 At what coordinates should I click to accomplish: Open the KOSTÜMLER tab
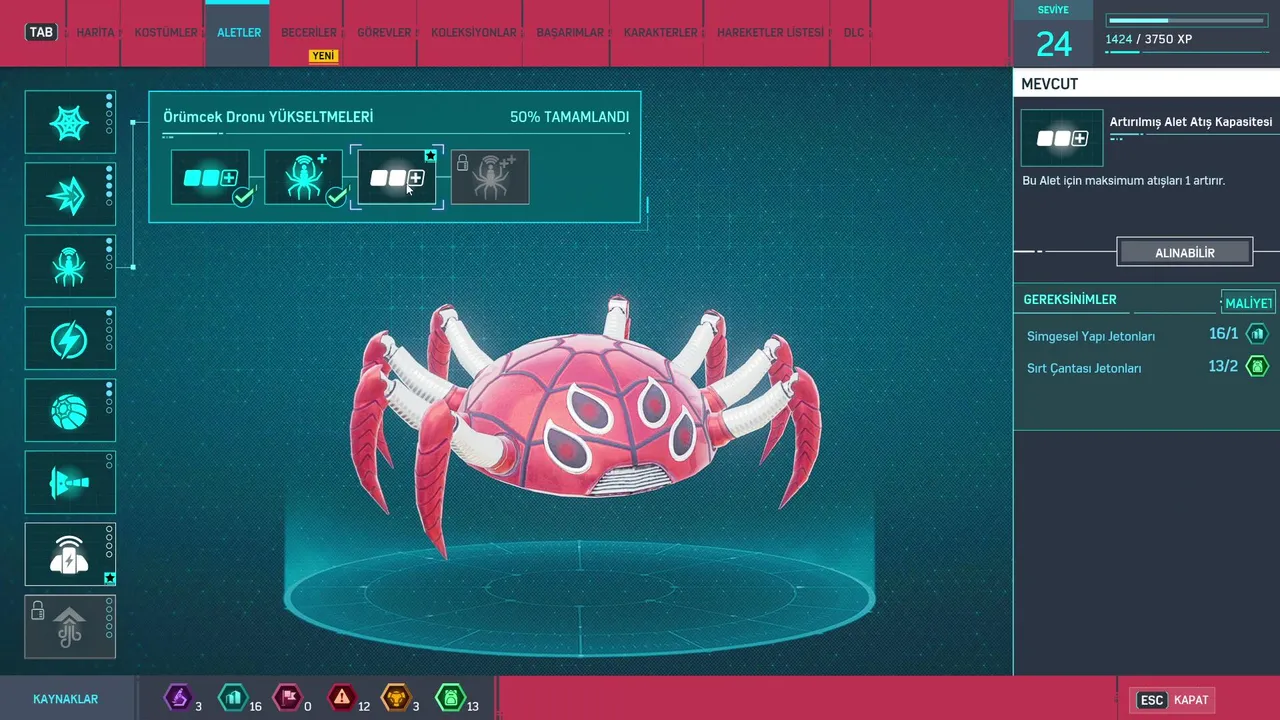[x=166, y=33]
